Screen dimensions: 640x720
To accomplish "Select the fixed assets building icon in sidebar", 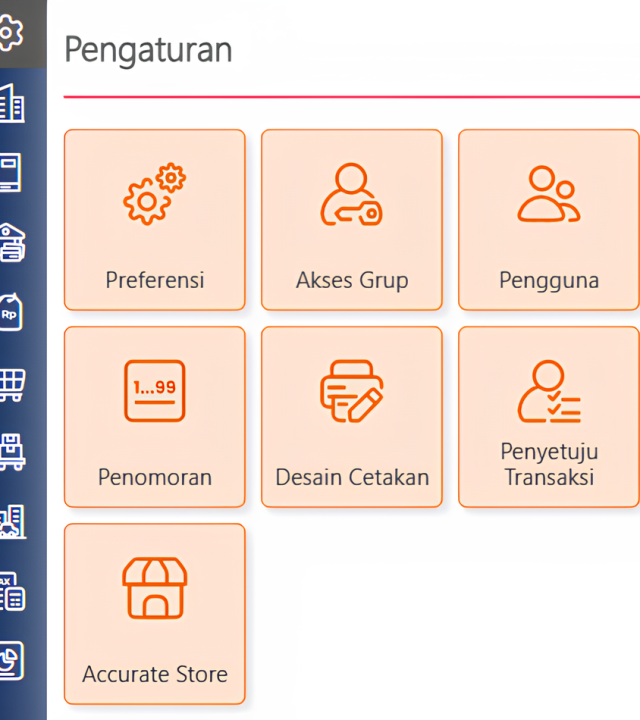I will tap(12, 522).
